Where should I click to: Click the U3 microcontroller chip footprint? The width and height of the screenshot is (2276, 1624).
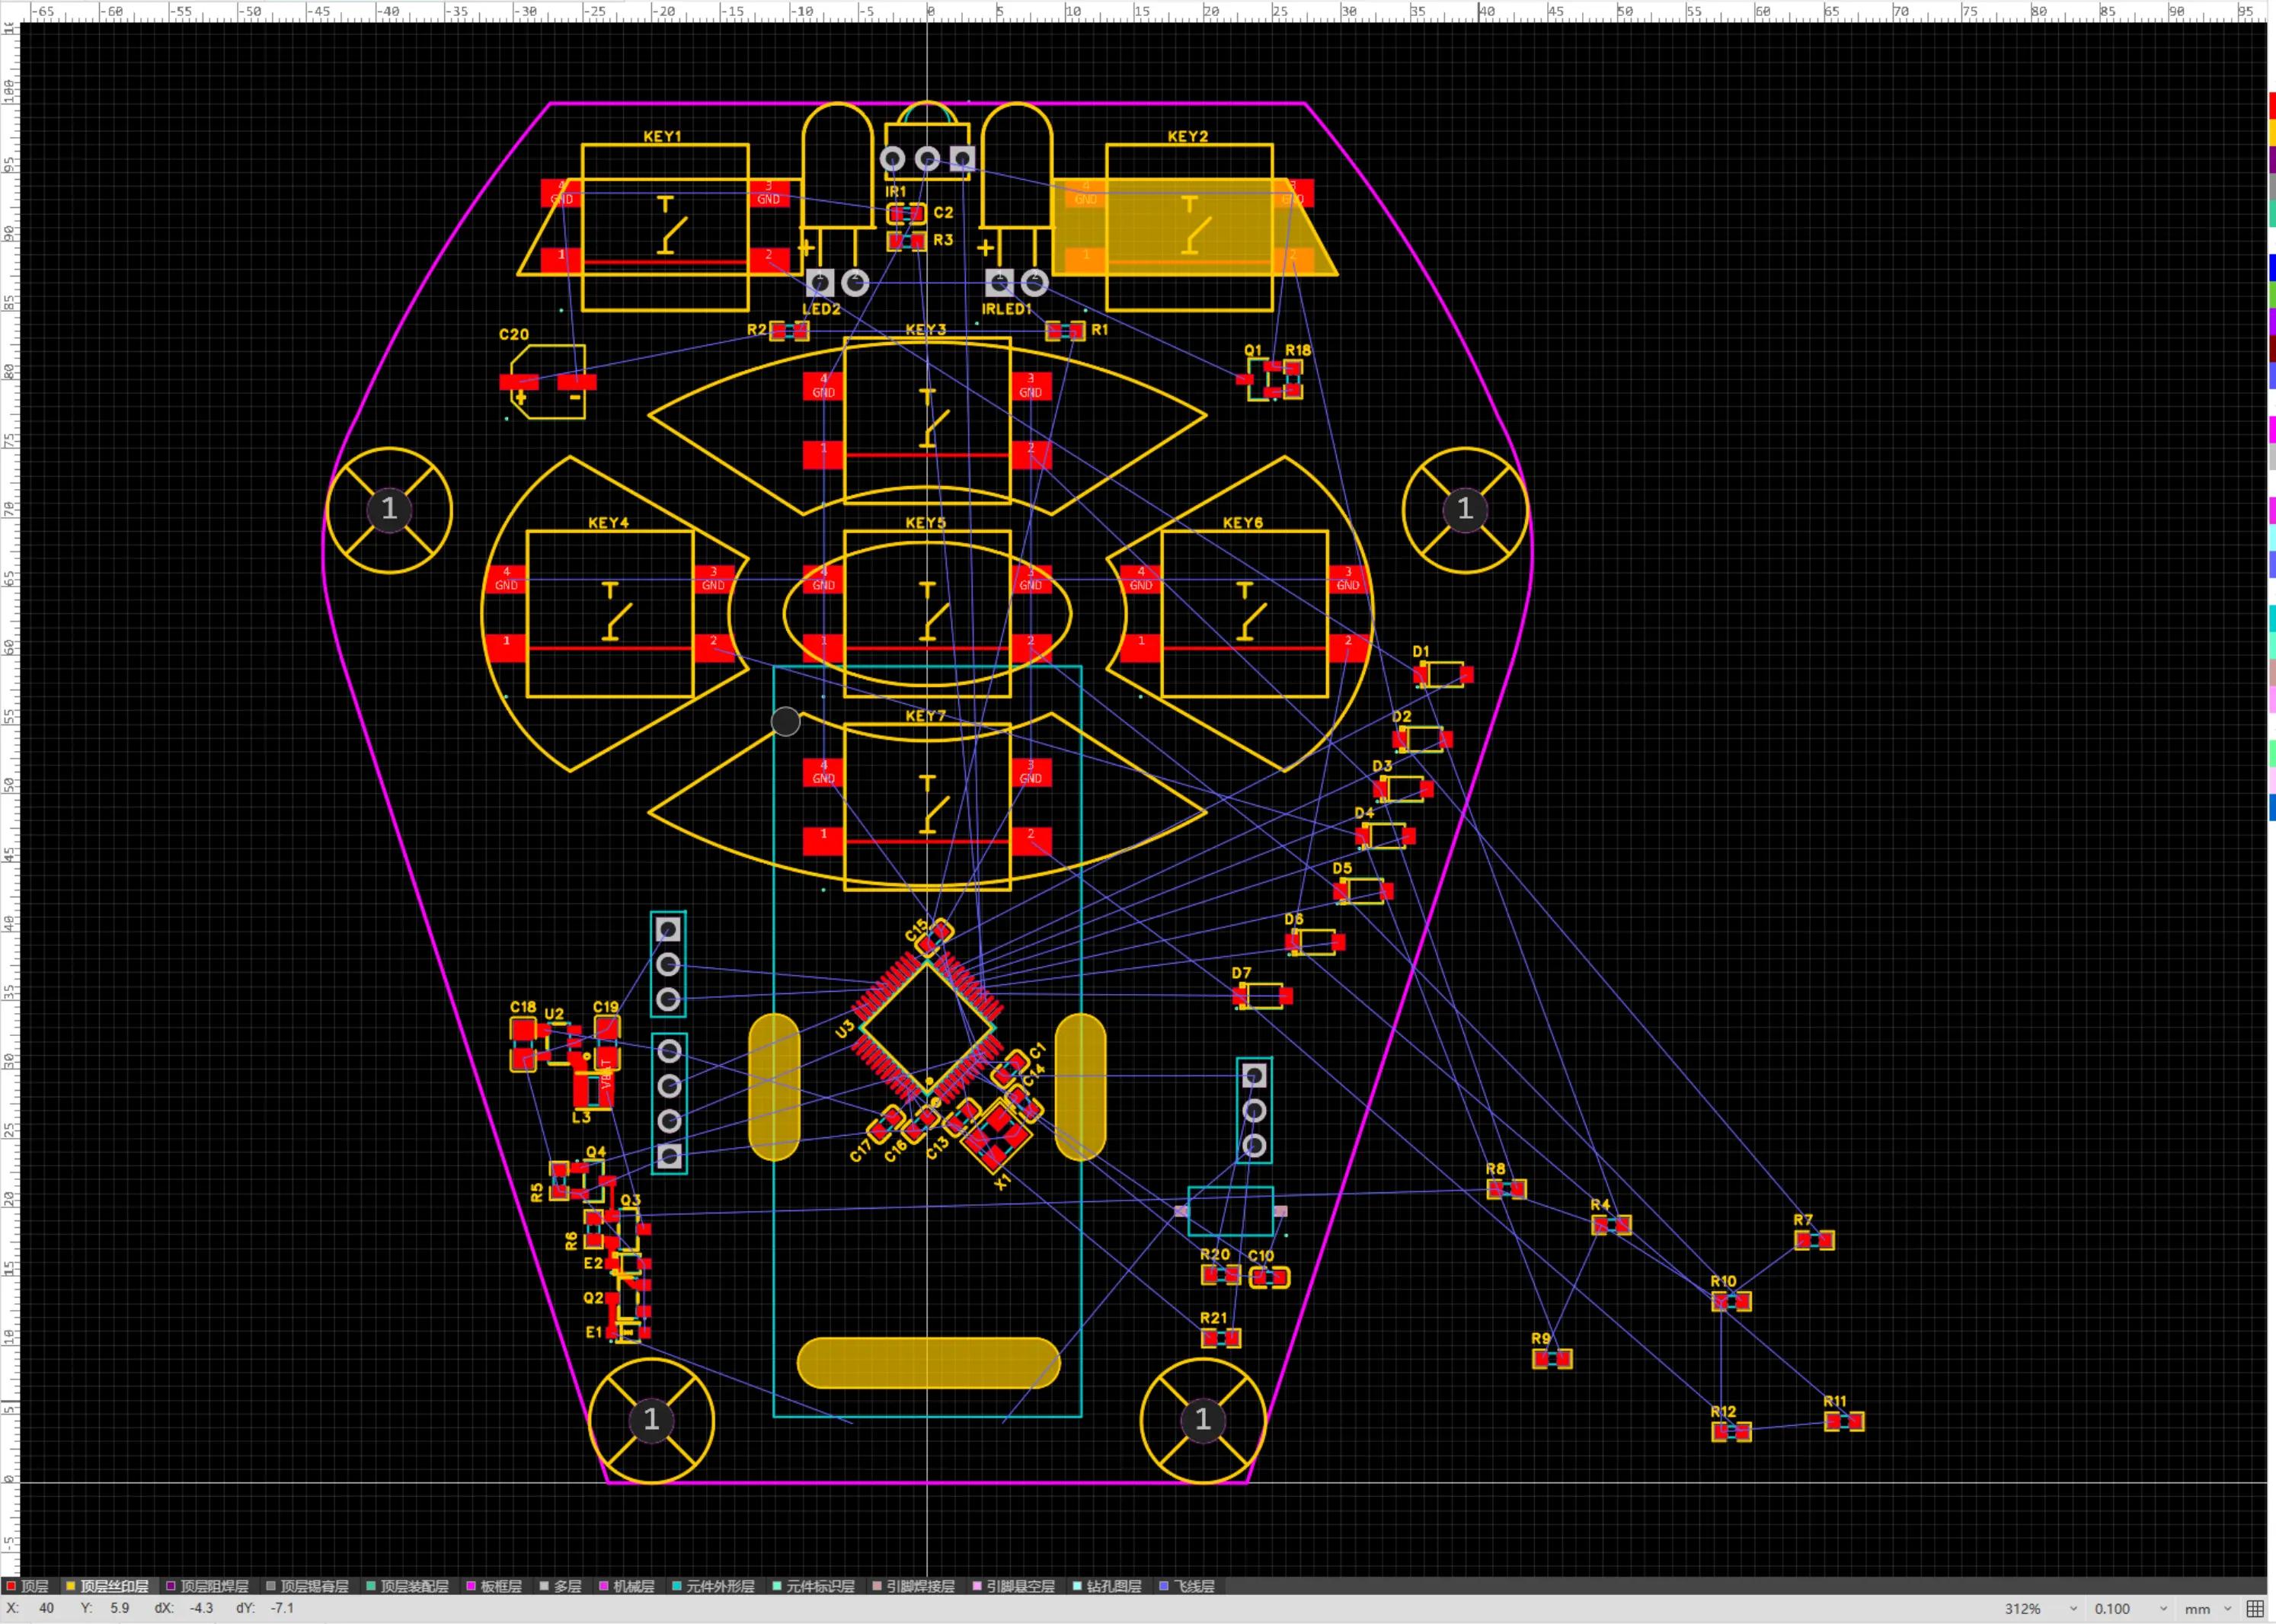(x=928, y=1030)
